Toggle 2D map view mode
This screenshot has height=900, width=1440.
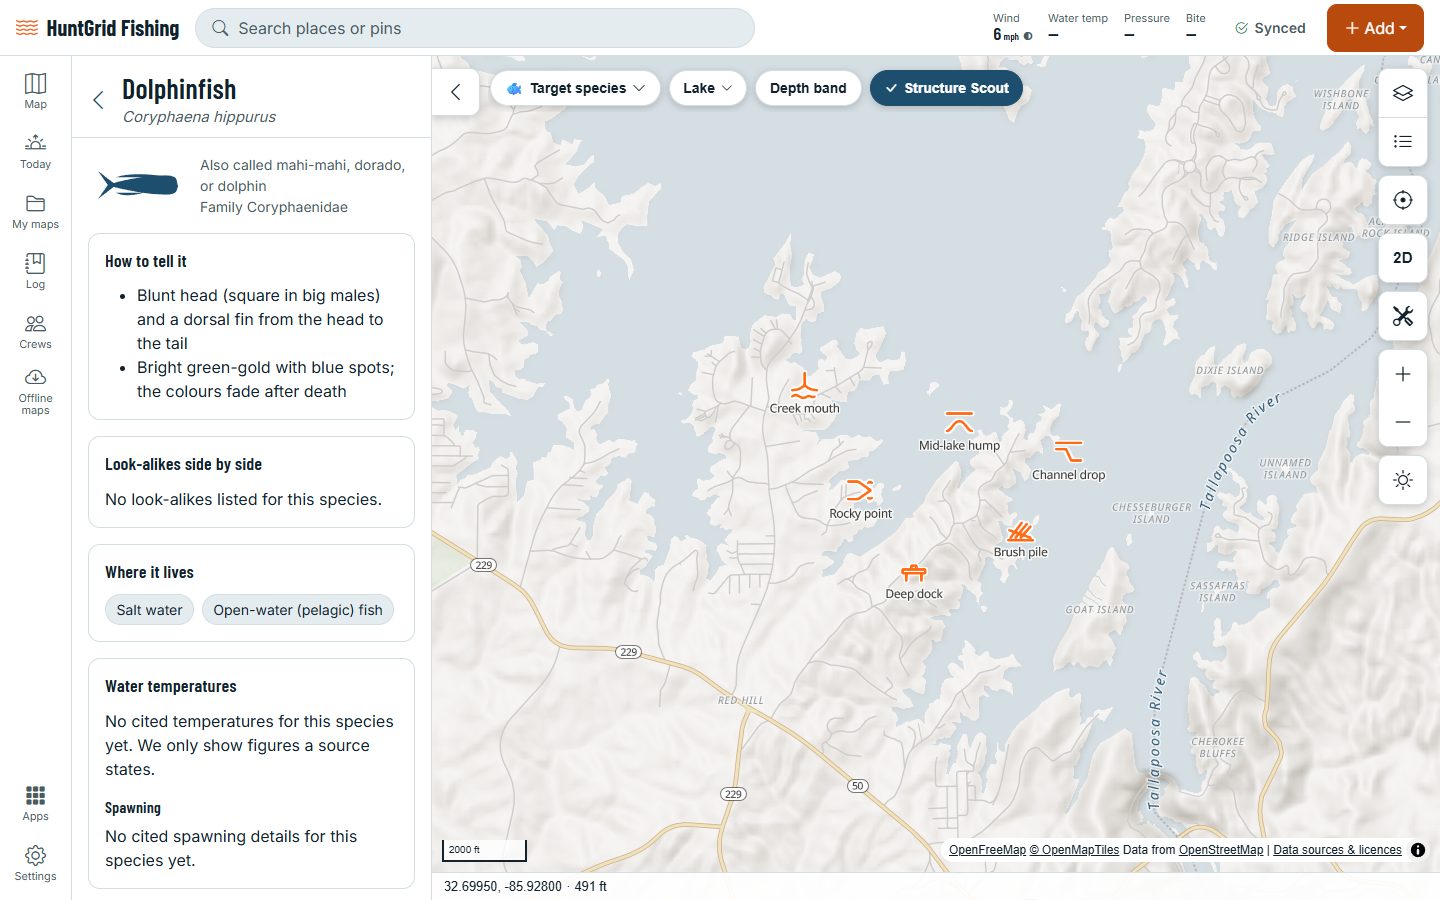(1403, 258)
